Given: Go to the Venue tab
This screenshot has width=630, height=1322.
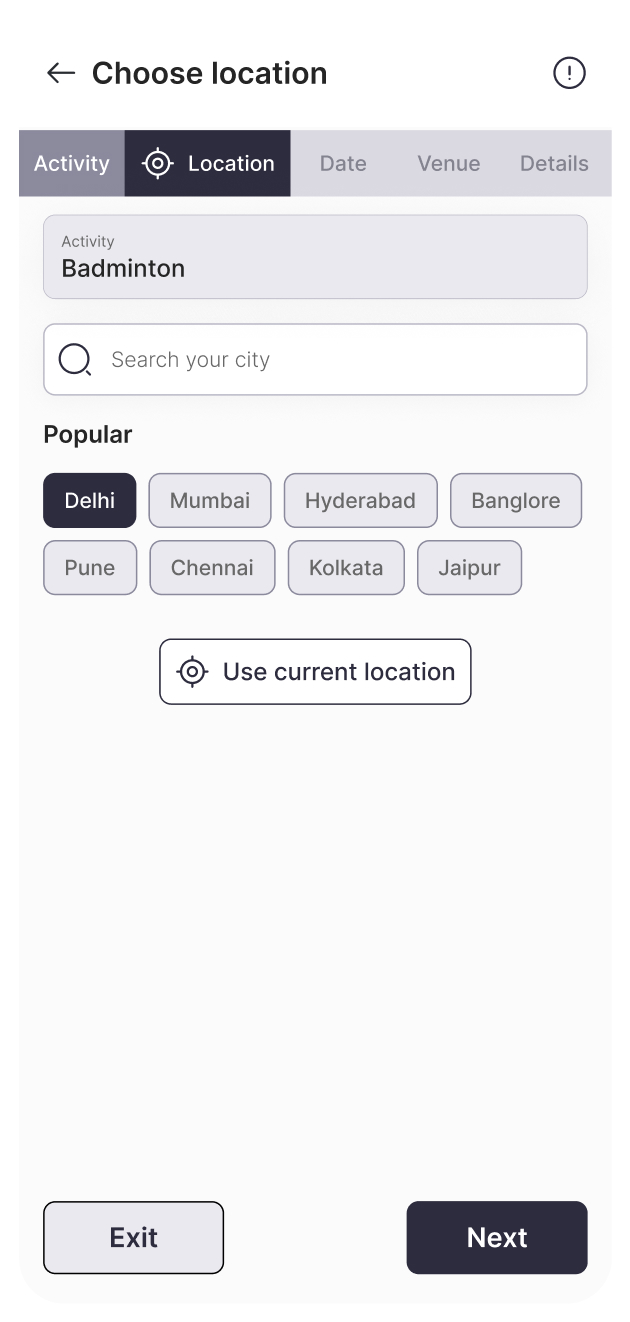Looking at the screenshot, I should (x=449, y=163).
